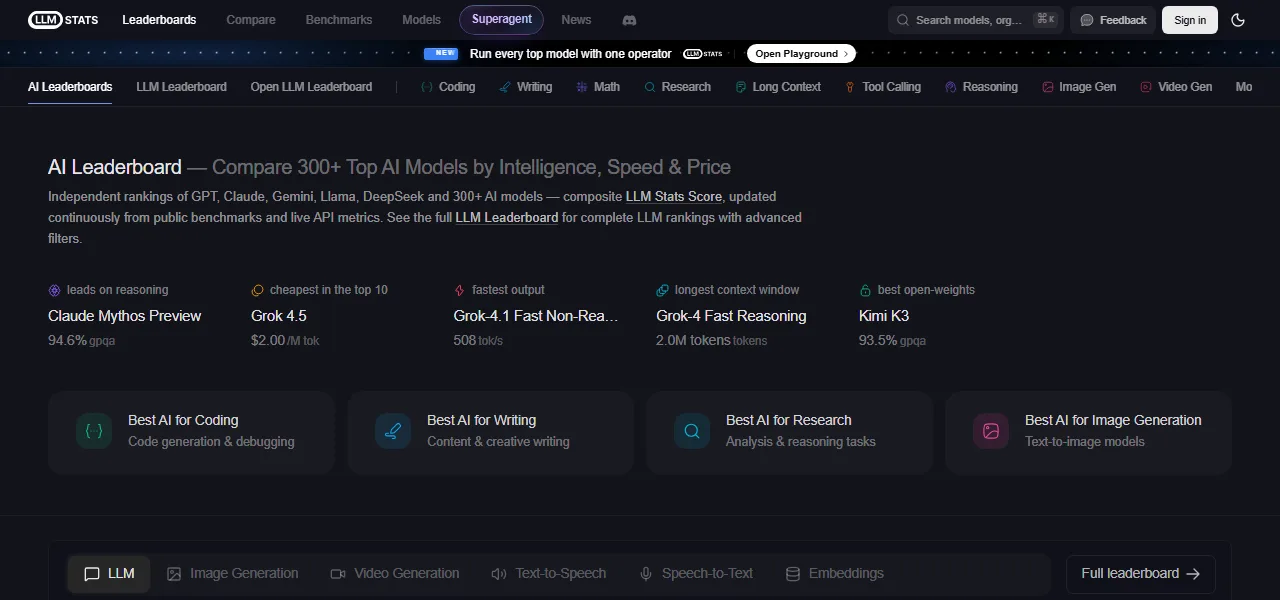Switch to the Image Generation tab
Image resolution: width=1280 pixels, height=600 pixels.
[232, 574]
